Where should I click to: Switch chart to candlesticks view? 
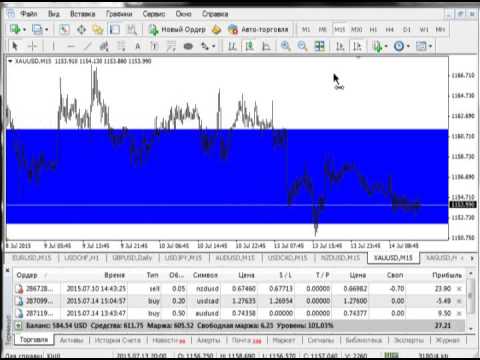click(249, 46)
